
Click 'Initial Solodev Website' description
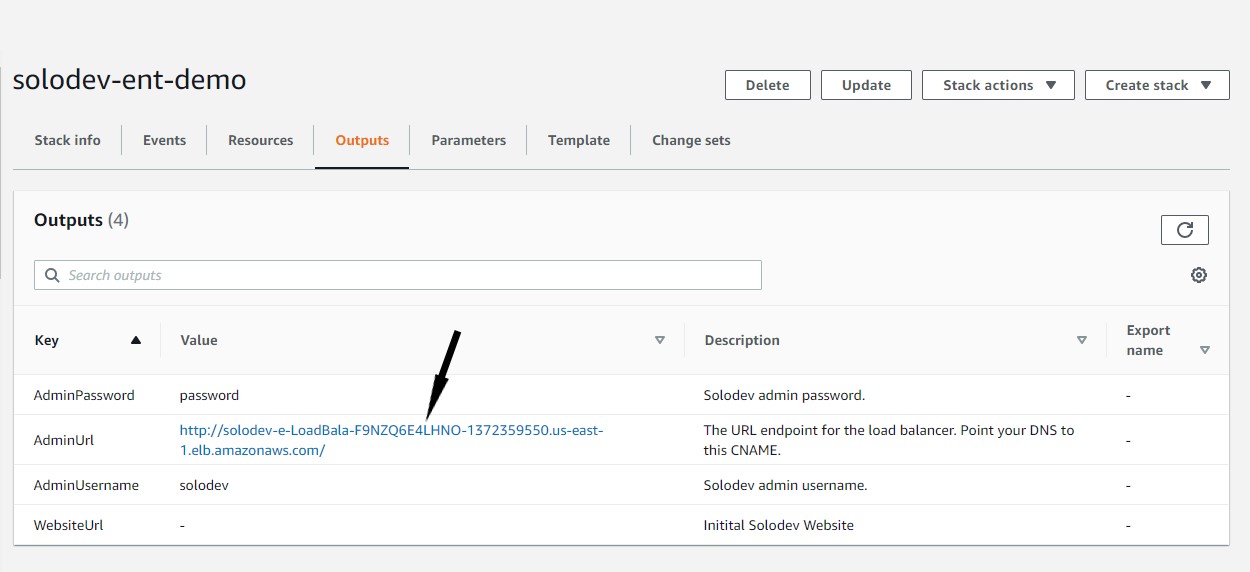click(779, 525)
